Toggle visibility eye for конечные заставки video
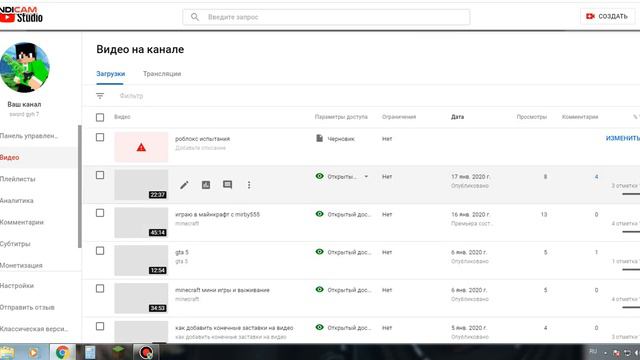Screen dimensions: 640x360 click(x=320, y=327)
